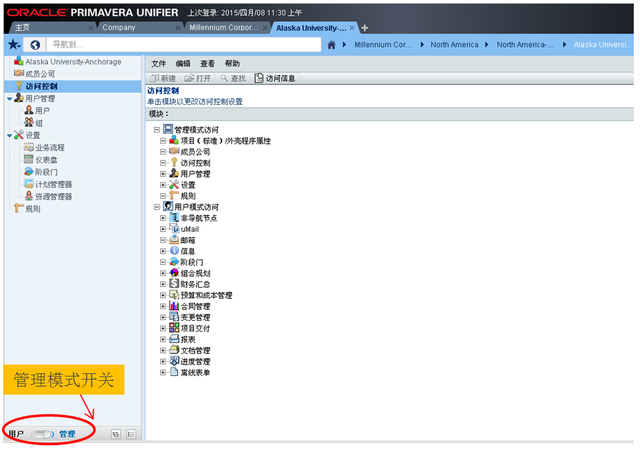Click the 查找 toolbar button
640x449 pixels.
click(x=233, y=78)
